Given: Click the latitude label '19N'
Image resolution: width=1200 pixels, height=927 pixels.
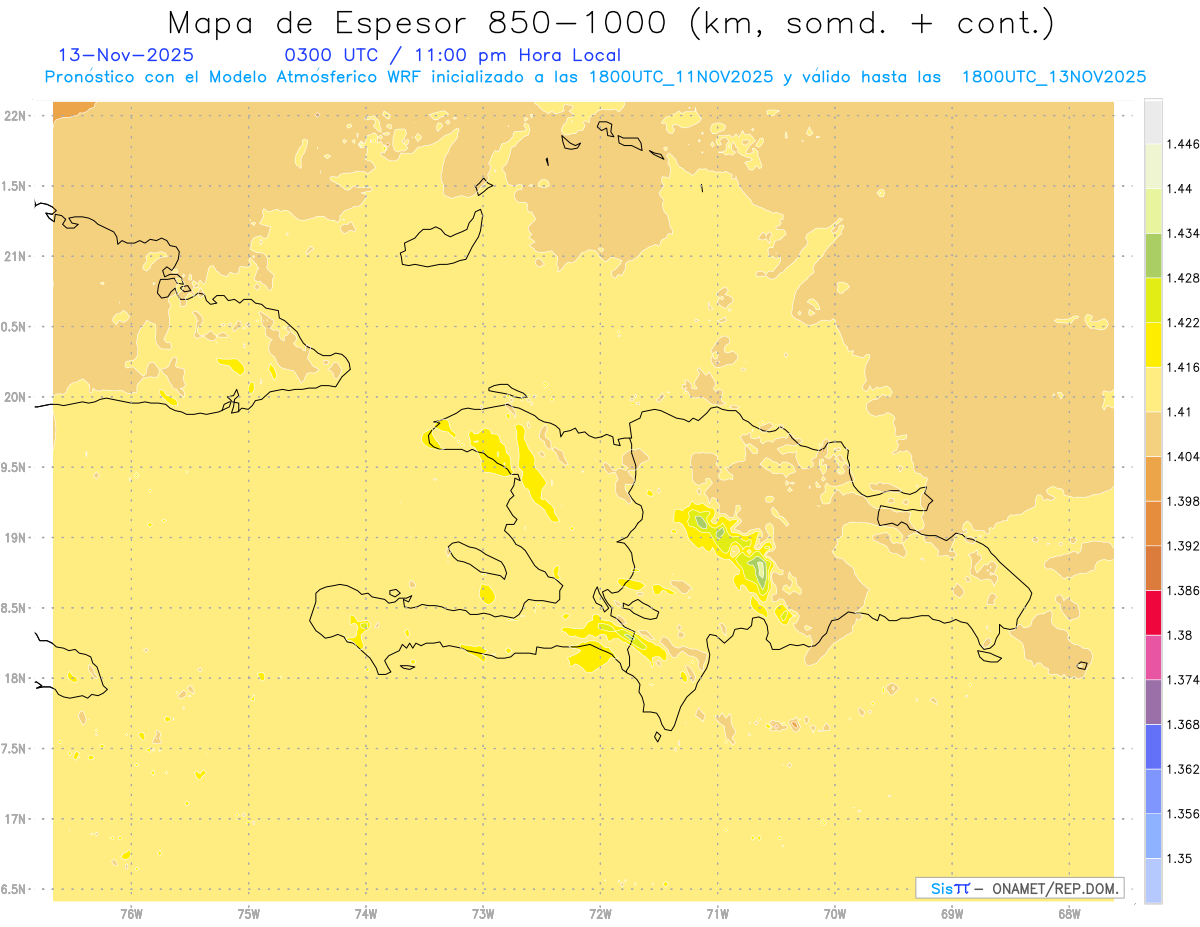Looking at the screenshot, I should click(17, 538).
